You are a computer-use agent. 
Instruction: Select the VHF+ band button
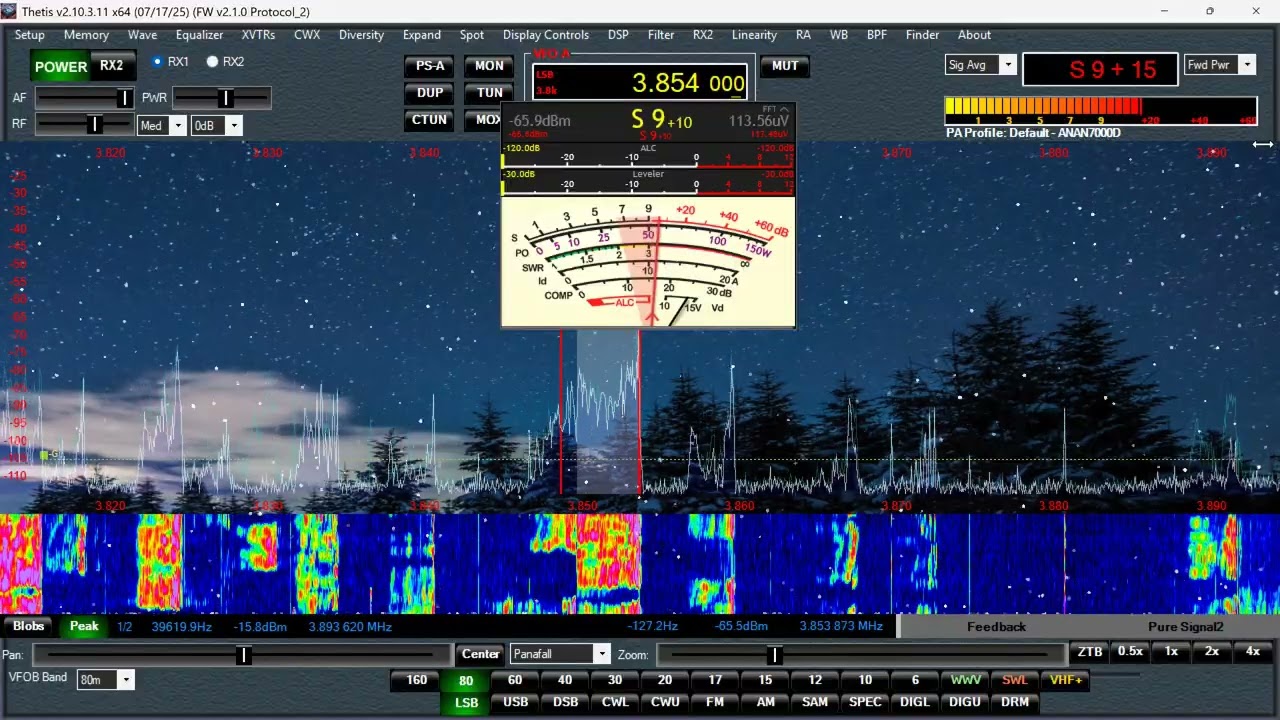pos(1066,680)
